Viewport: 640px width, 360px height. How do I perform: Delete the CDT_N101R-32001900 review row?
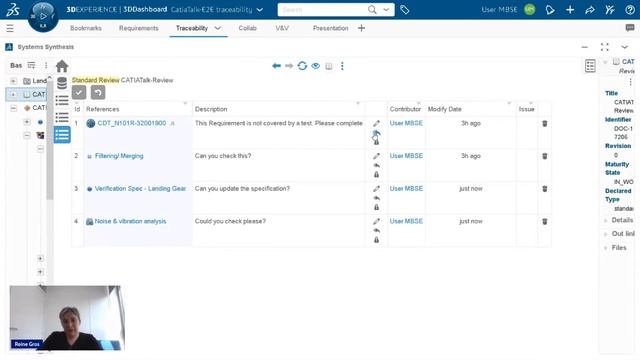click(544, 123)
